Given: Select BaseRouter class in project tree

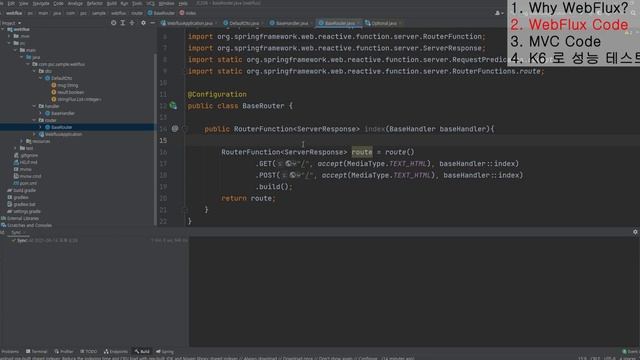Looking at the screenshot, I should pos(61,127).
